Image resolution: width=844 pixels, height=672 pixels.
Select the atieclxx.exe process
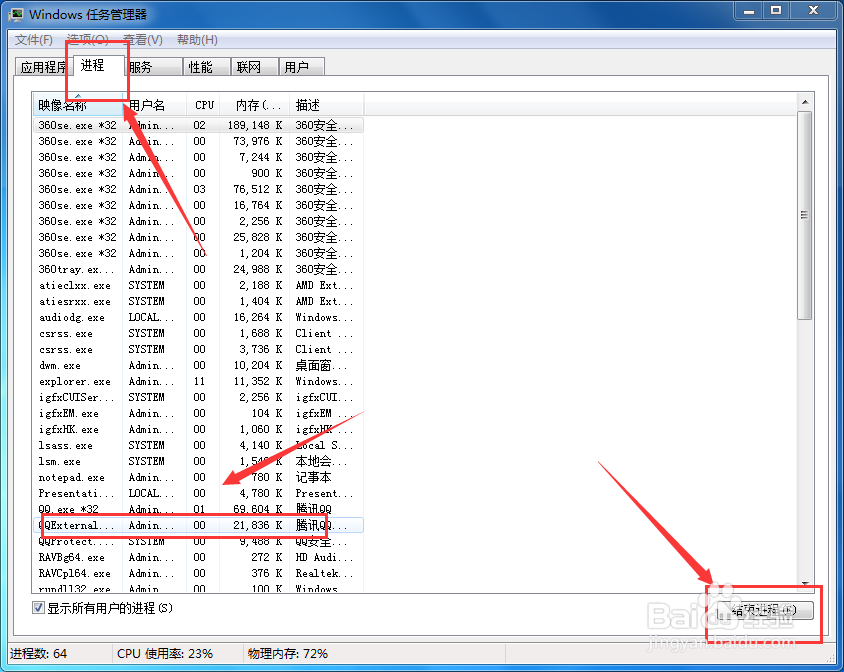198,285
